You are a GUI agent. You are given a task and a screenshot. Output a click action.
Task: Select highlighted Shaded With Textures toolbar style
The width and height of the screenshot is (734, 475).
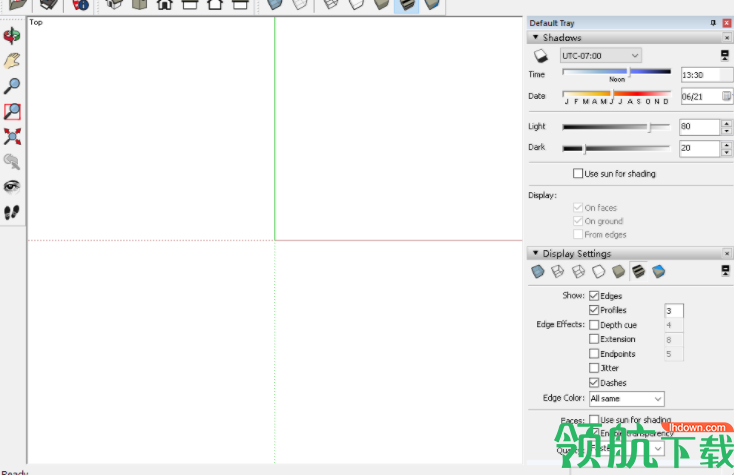click(406, 5)
